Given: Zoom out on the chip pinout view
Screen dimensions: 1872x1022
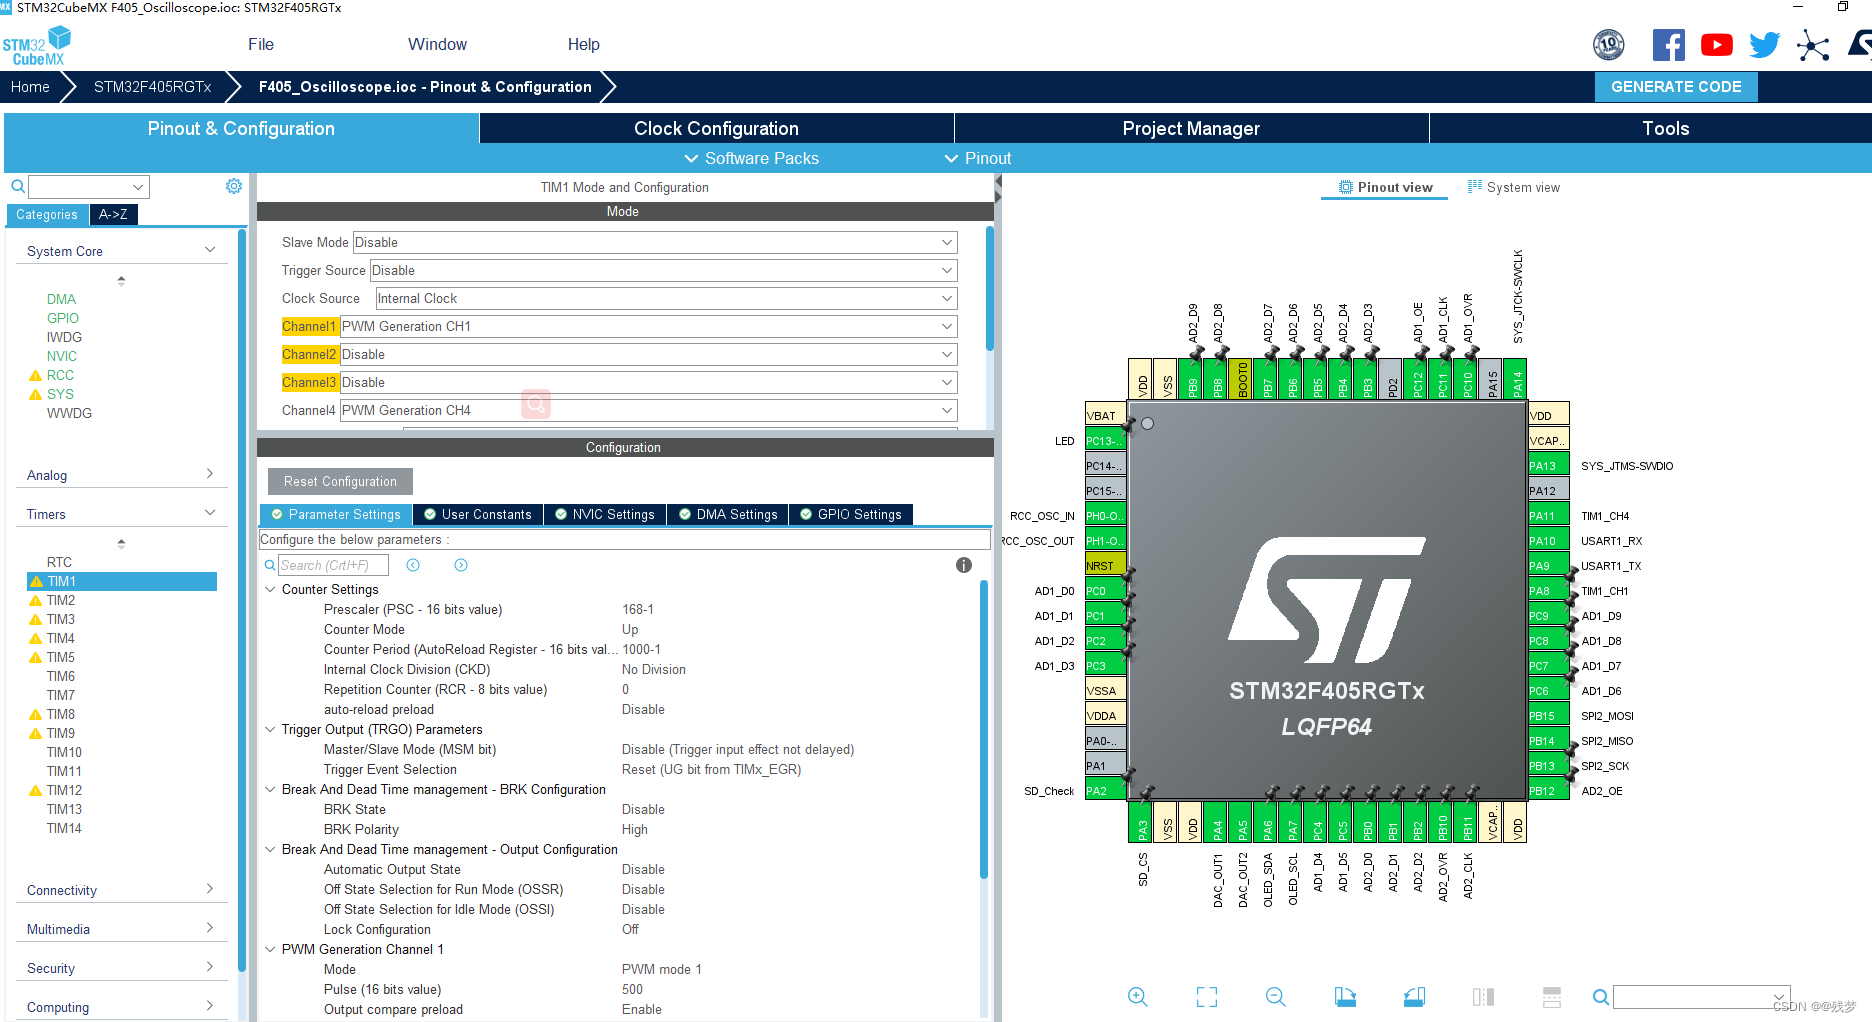Looking at the screenshot, I should pos(1275,996).
